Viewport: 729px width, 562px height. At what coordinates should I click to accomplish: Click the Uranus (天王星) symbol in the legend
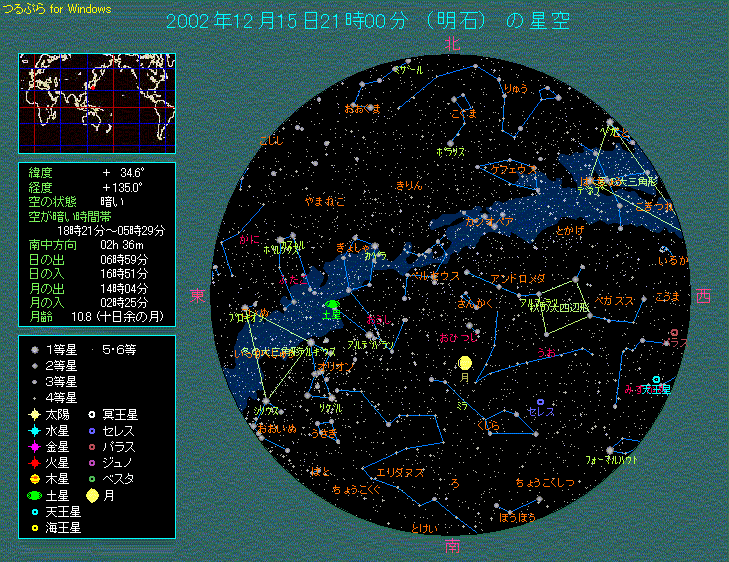[x=35, y=512]
